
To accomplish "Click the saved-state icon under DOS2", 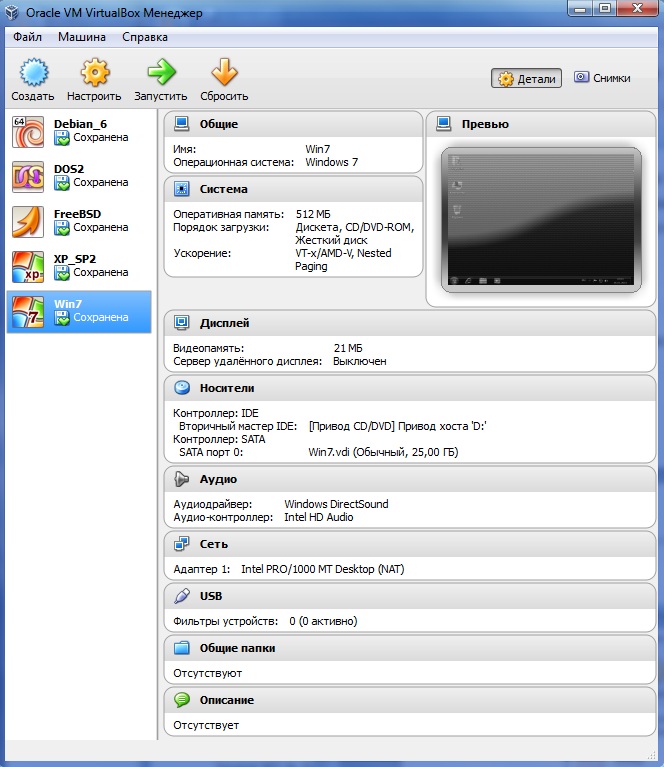I will [x=62, y=183].
